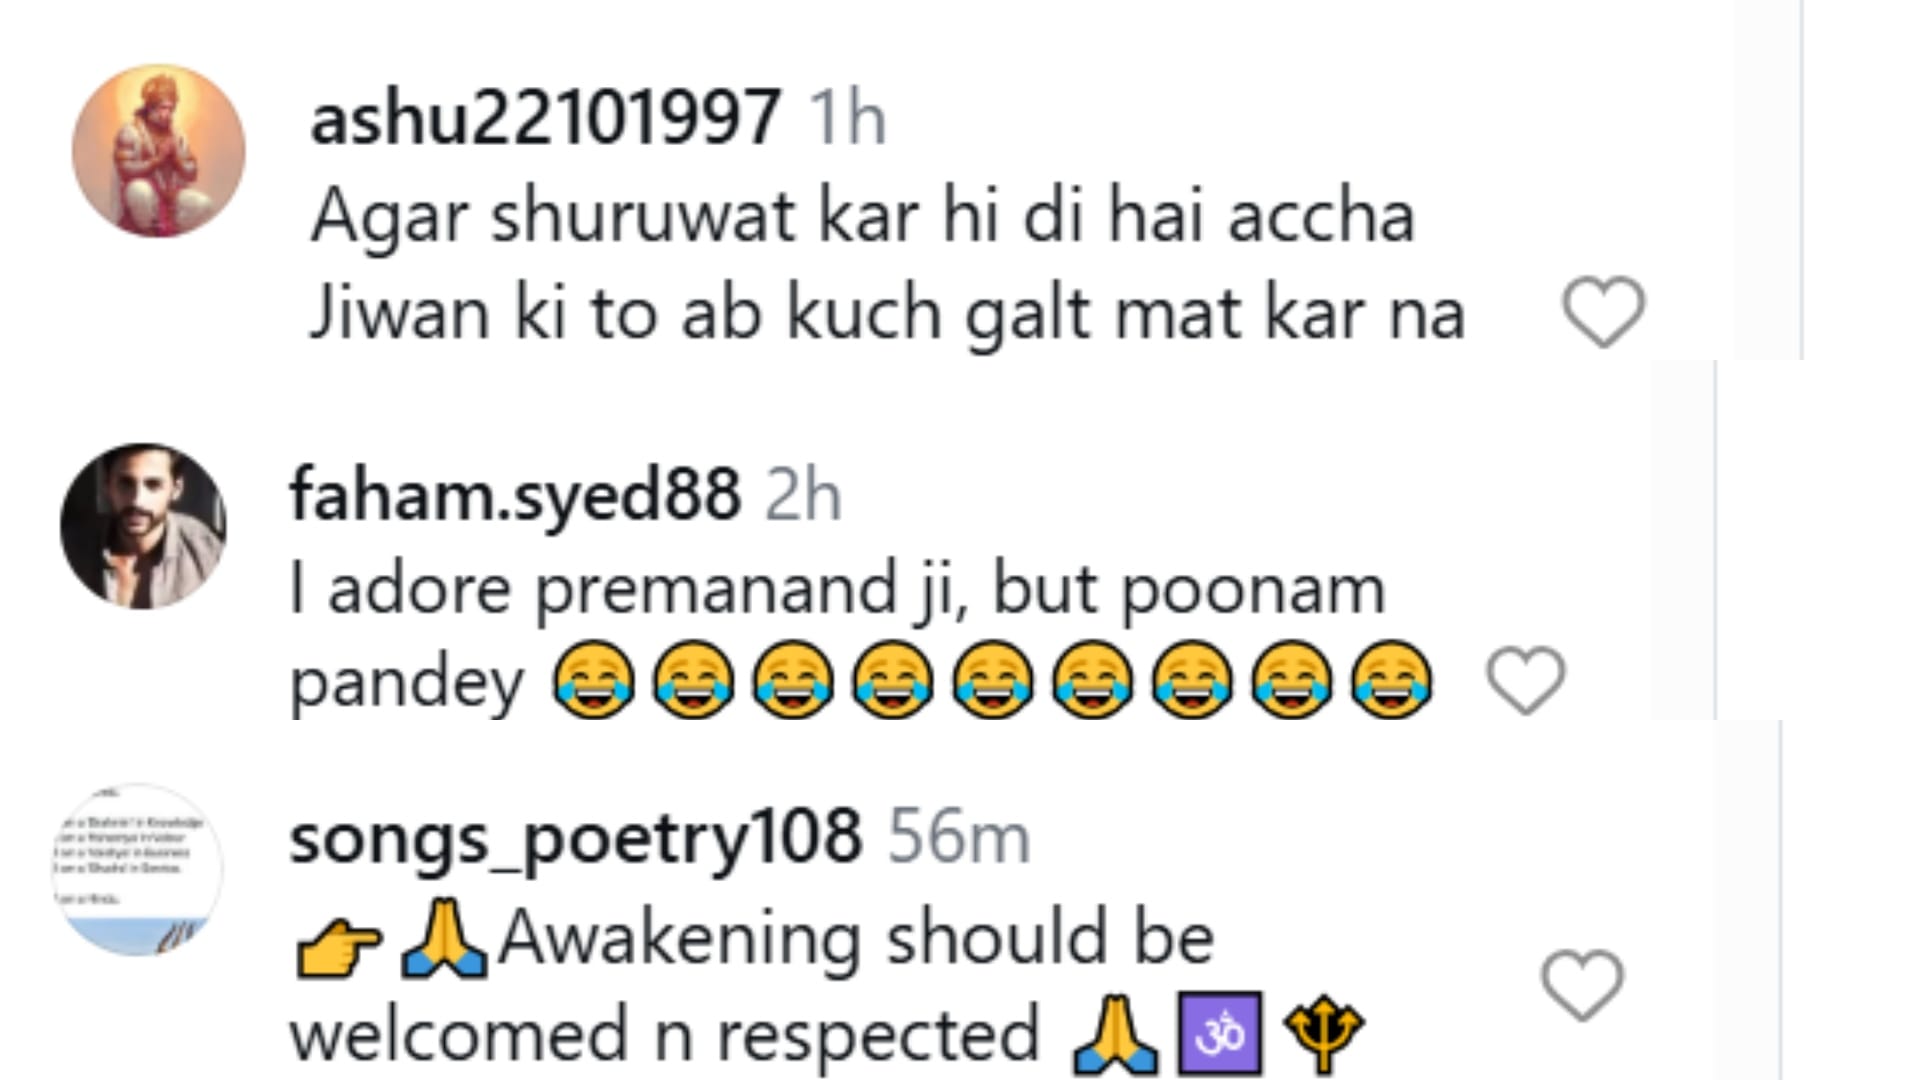1920x1080 pixels.
Task: Select the 'Awakening should be' comment text
Action: coord(856,940)
